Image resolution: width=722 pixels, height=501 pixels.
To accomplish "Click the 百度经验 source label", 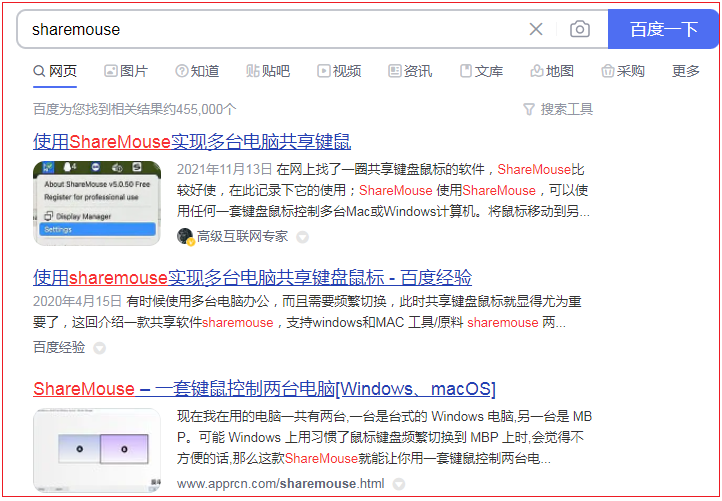I will click(x=59, y=347).
